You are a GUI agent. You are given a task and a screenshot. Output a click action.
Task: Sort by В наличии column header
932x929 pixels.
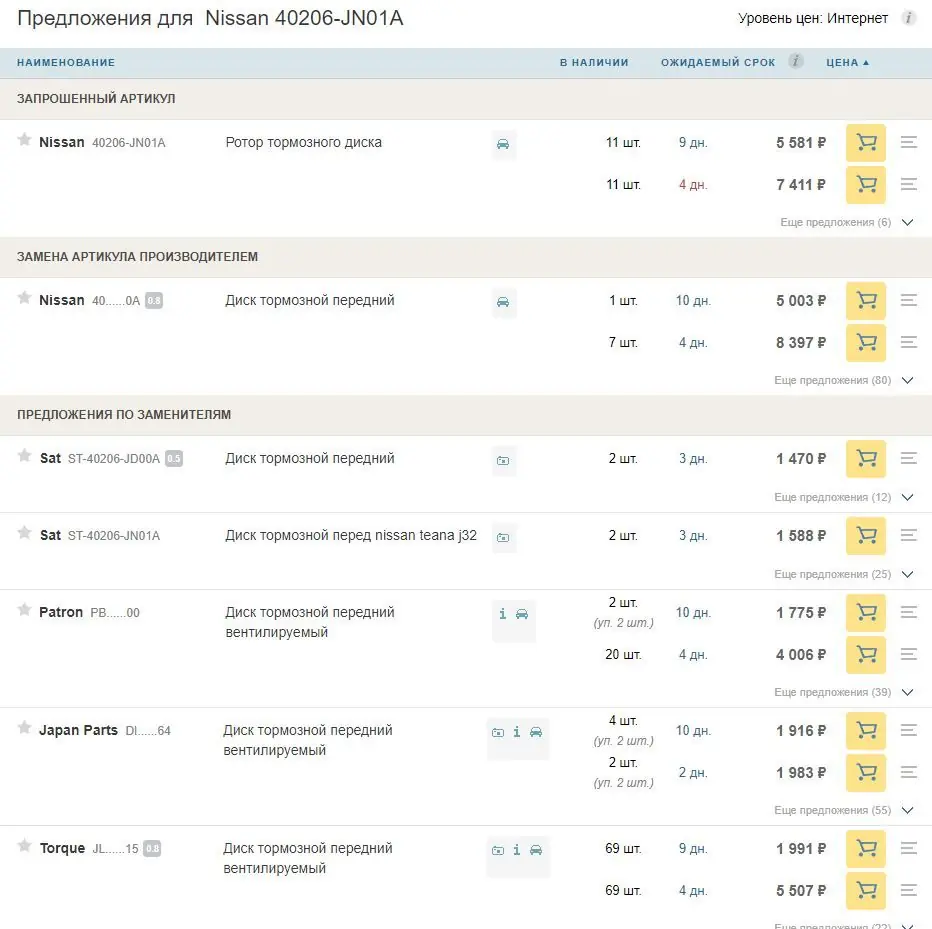[x=594, y=62]
